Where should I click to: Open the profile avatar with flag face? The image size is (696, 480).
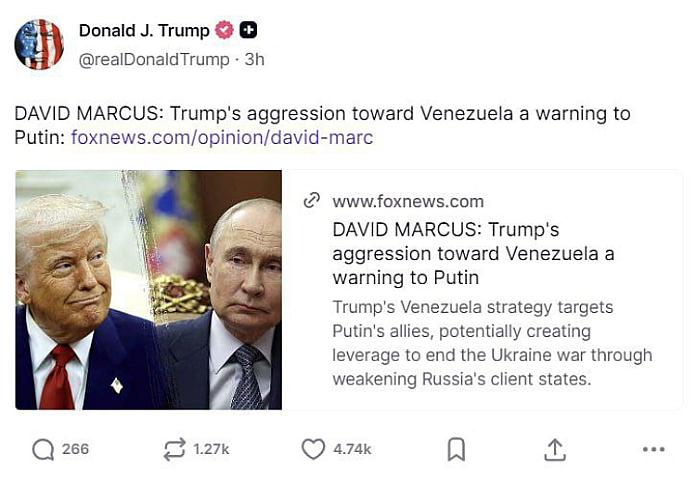pos(39,44)
